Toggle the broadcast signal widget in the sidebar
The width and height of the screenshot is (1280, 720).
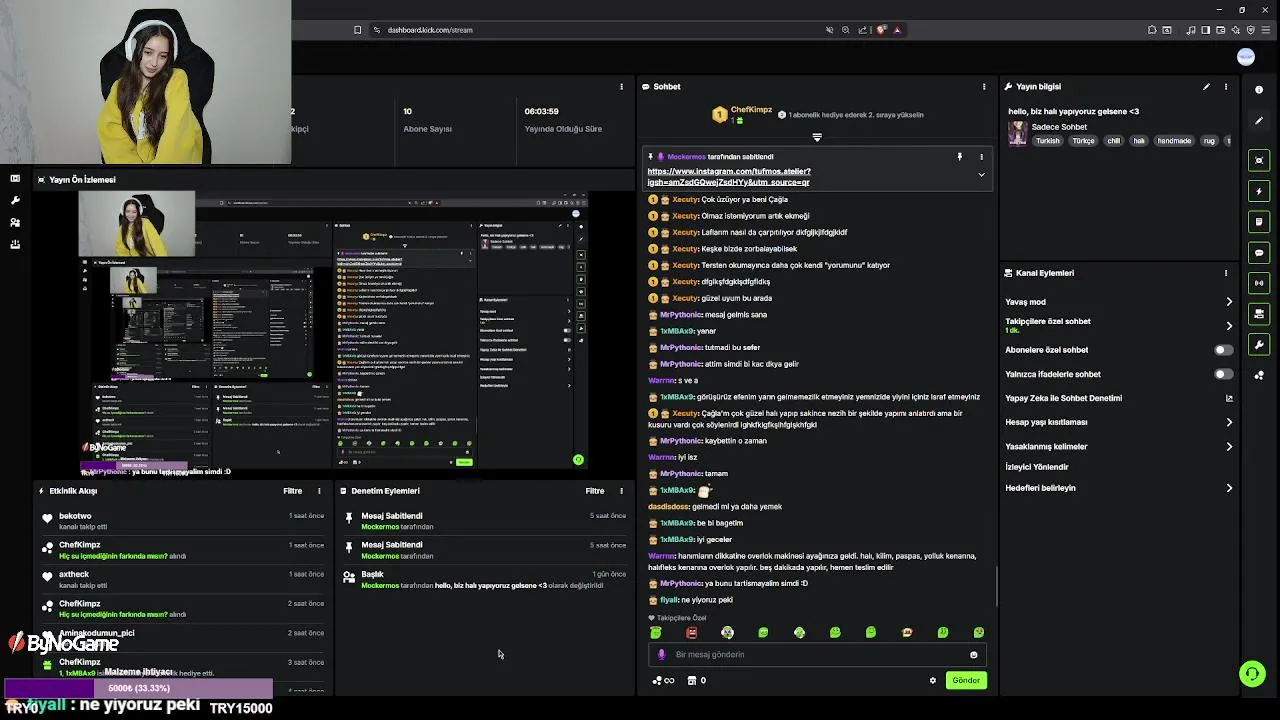tap(1259, 283)
